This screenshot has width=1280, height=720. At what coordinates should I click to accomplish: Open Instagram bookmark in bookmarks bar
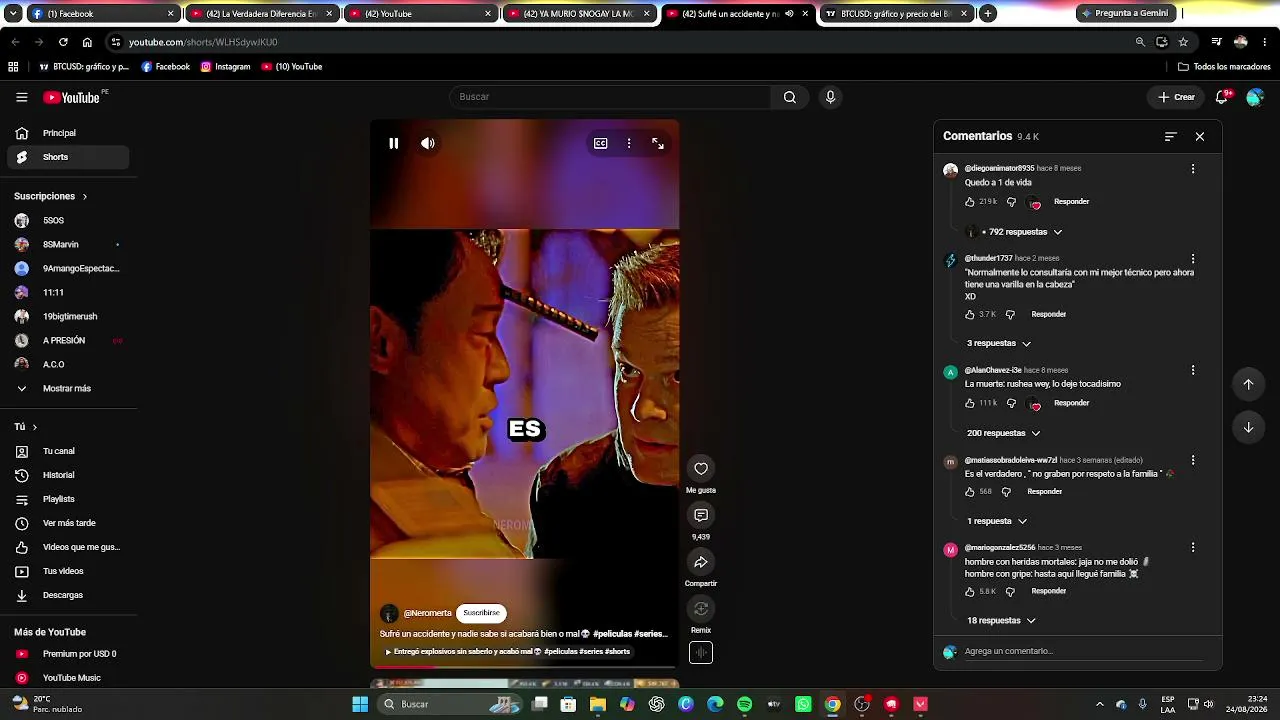click(225, 67)
